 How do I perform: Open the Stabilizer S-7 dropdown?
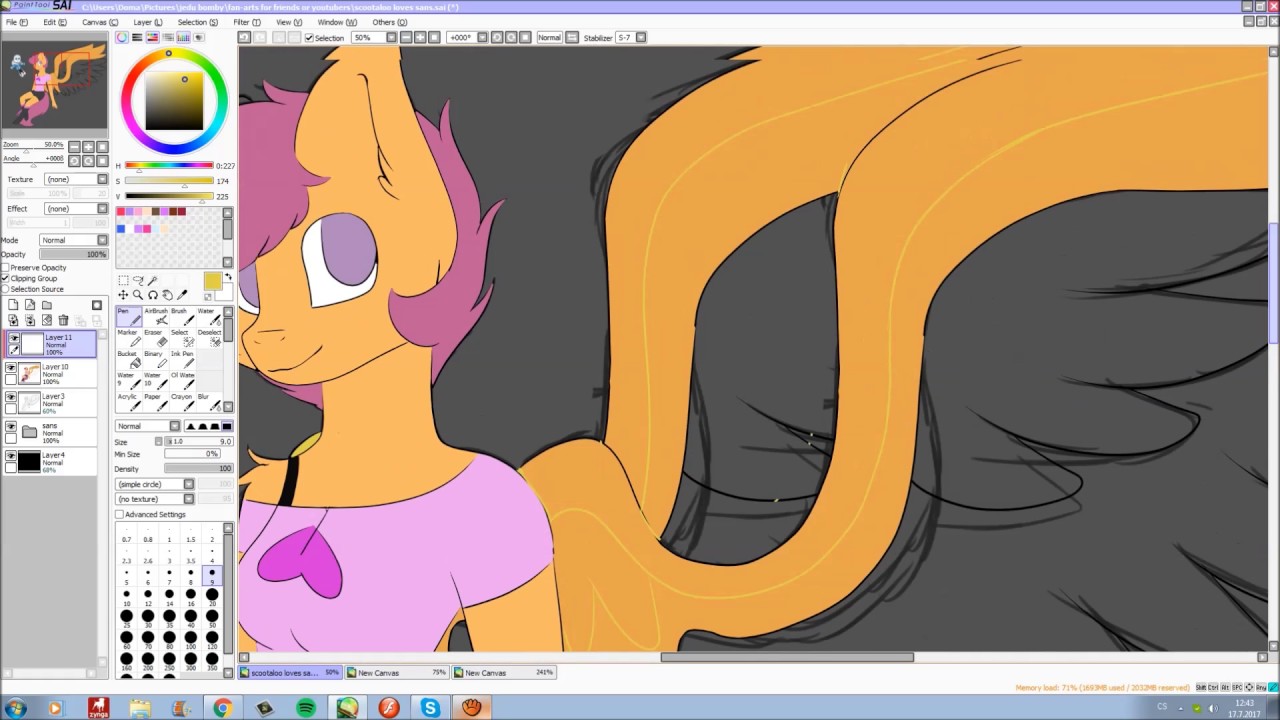(631, 38)
